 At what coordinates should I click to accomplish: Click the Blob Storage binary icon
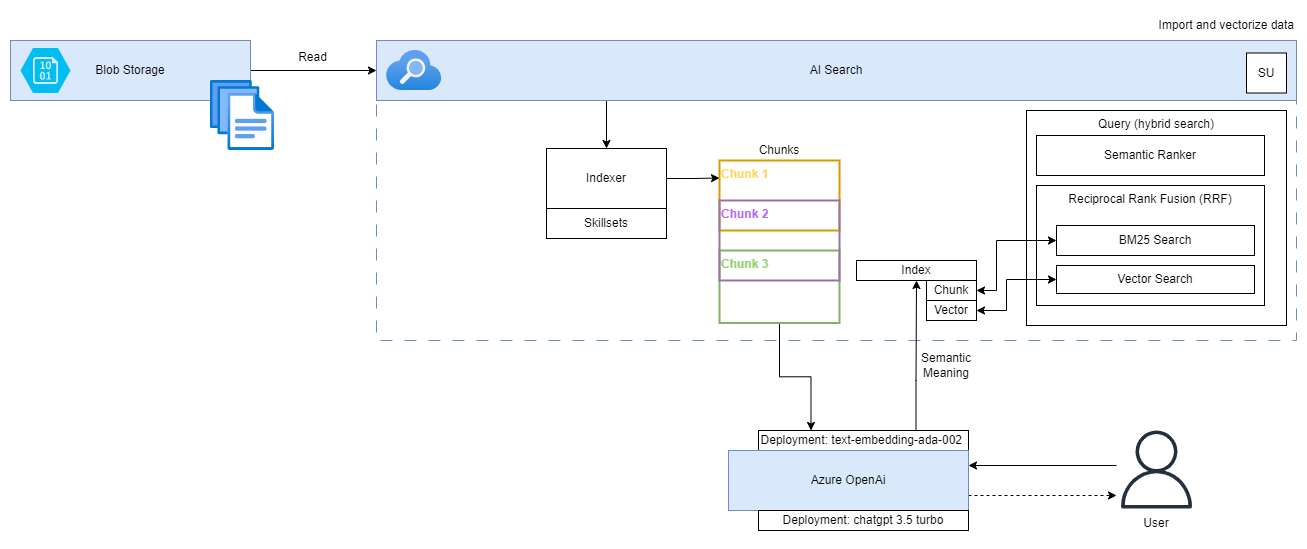[x=44, y=70]
